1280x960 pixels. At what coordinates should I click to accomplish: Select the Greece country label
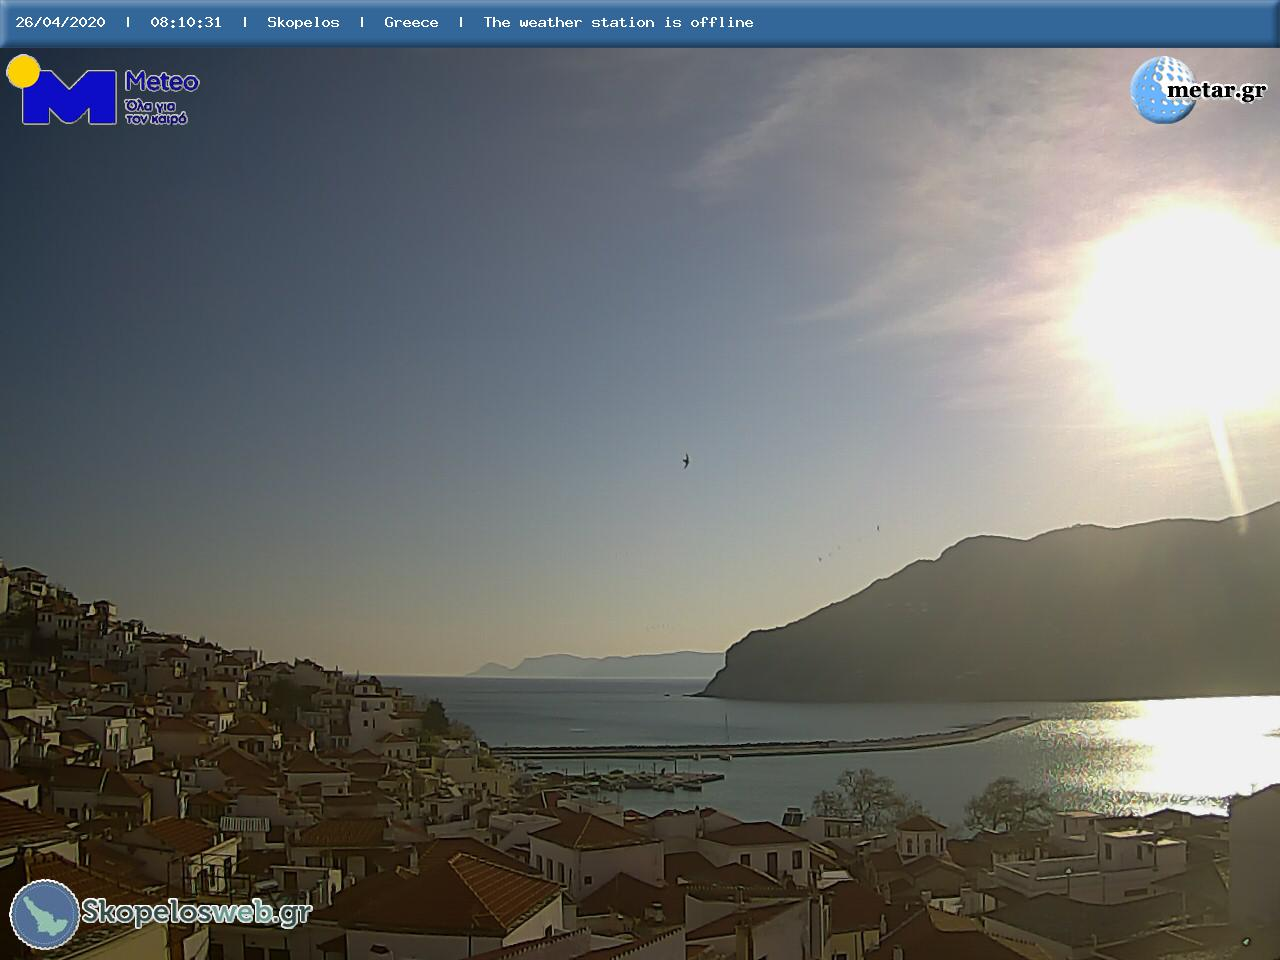pos(411,22)
